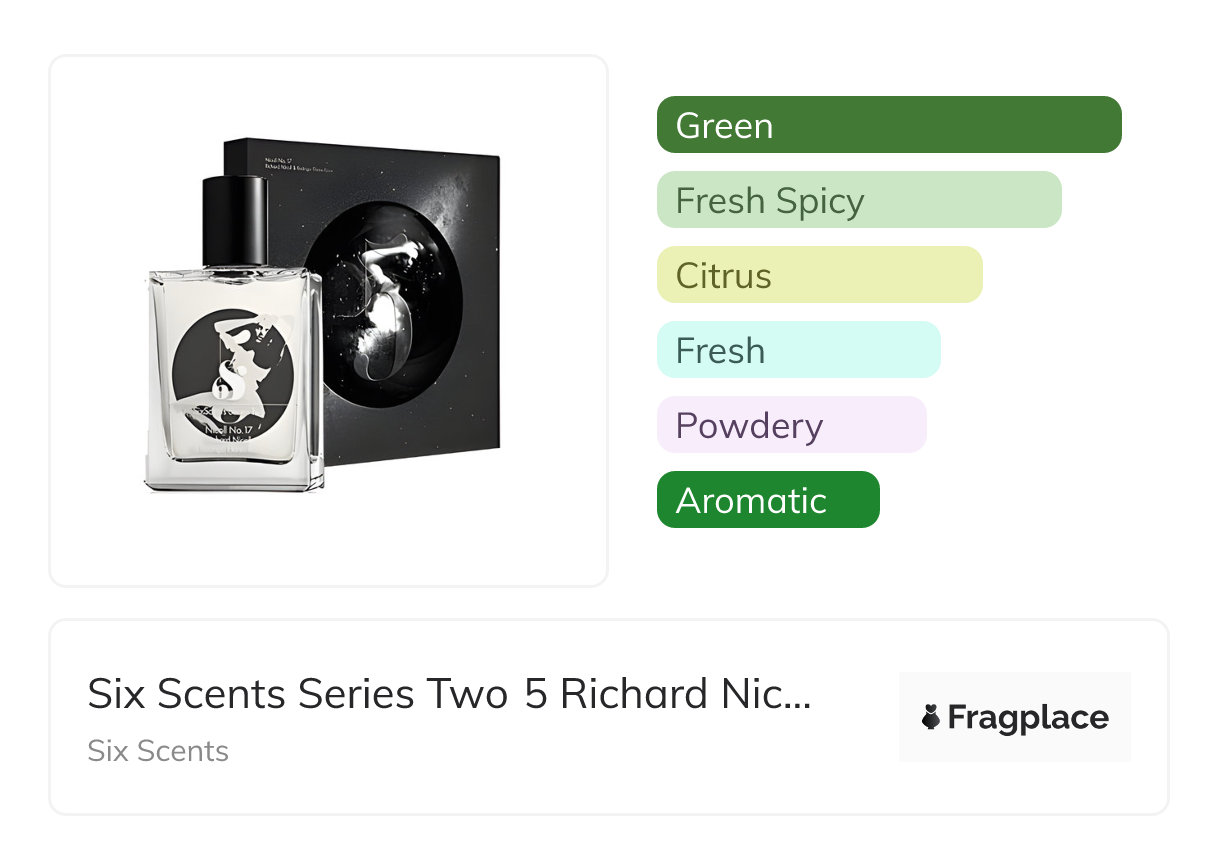Viewport: 1218px width, 864px height.
Task: Click the round black emblem on the bottle
Action: point(233,367)
